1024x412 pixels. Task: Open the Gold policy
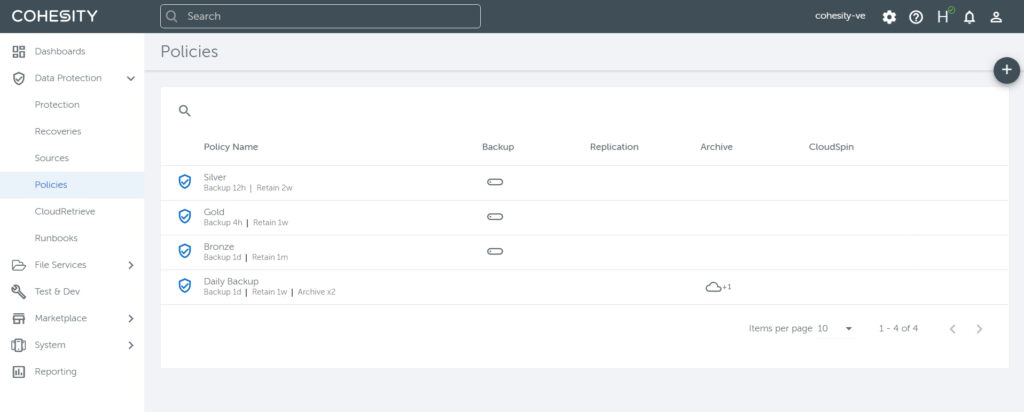pos(214,212)
